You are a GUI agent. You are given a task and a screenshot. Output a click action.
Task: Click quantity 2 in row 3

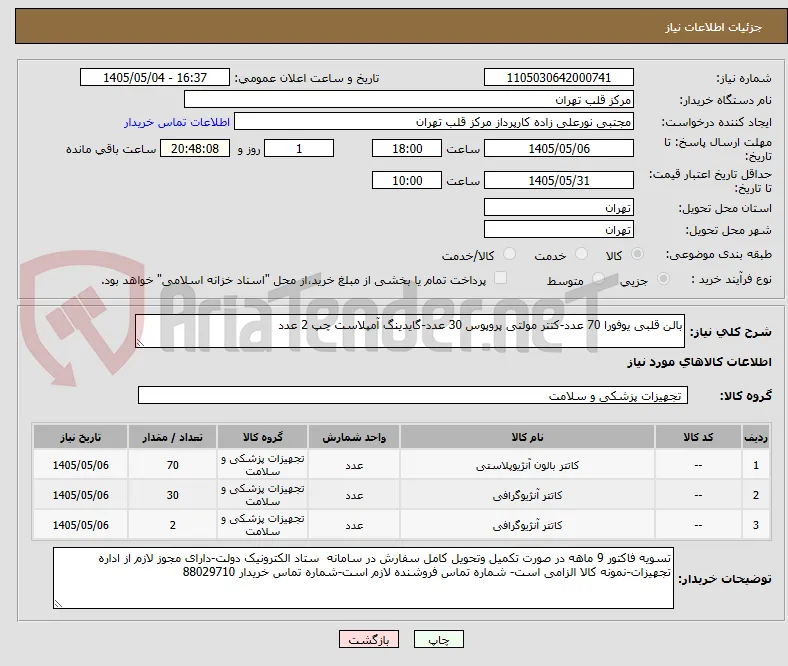coord(172,525)
